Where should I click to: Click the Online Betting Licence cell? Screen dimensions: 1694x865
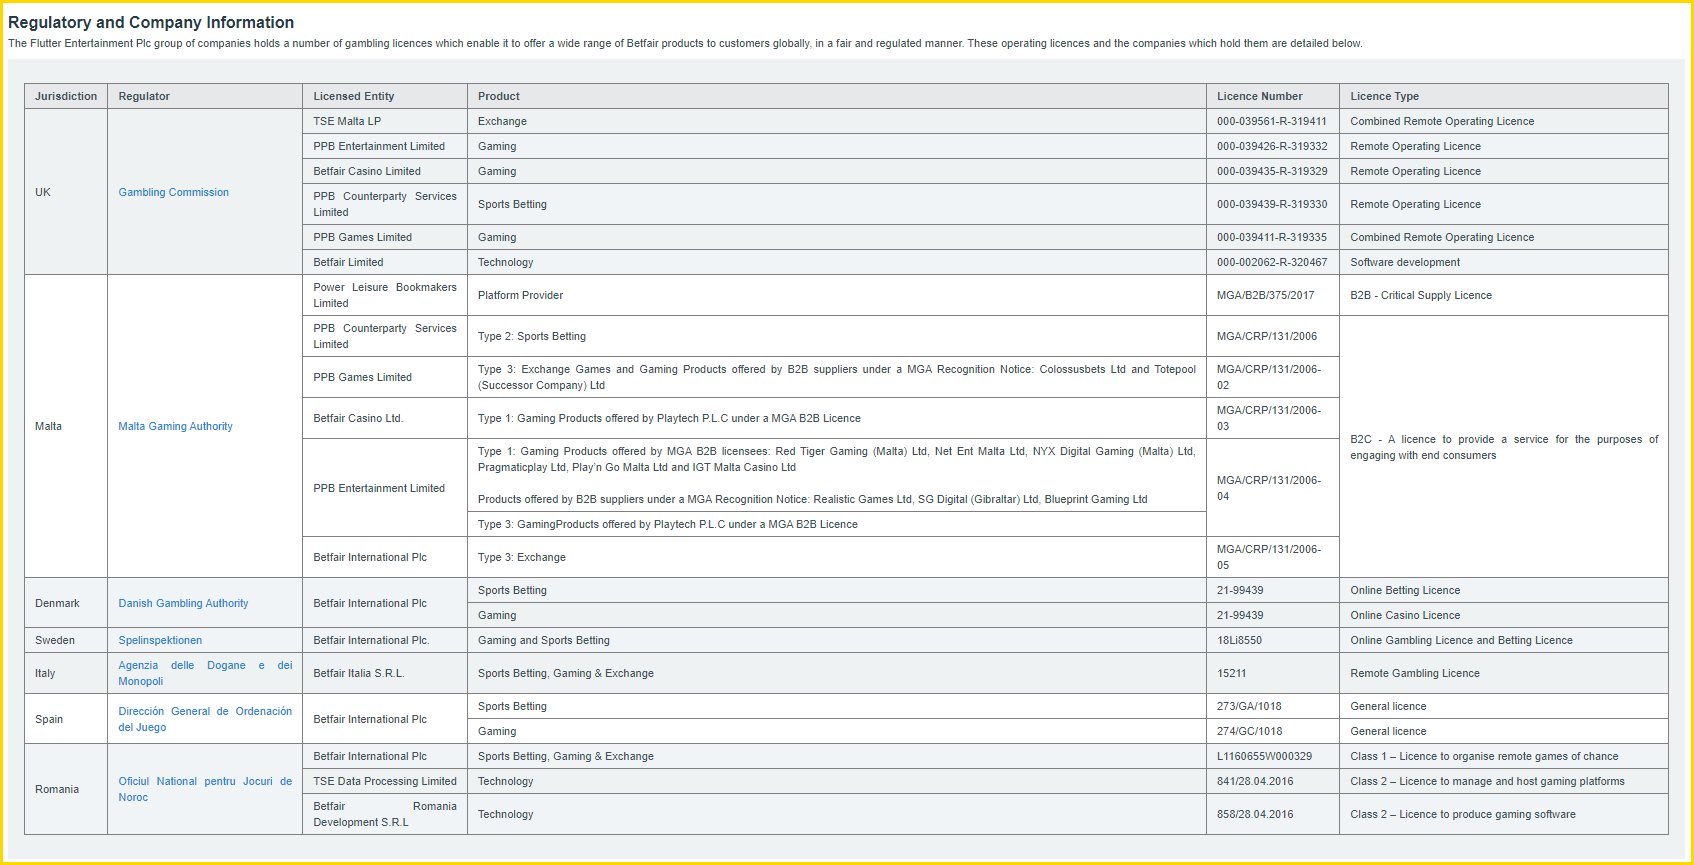coord(1504,590)
